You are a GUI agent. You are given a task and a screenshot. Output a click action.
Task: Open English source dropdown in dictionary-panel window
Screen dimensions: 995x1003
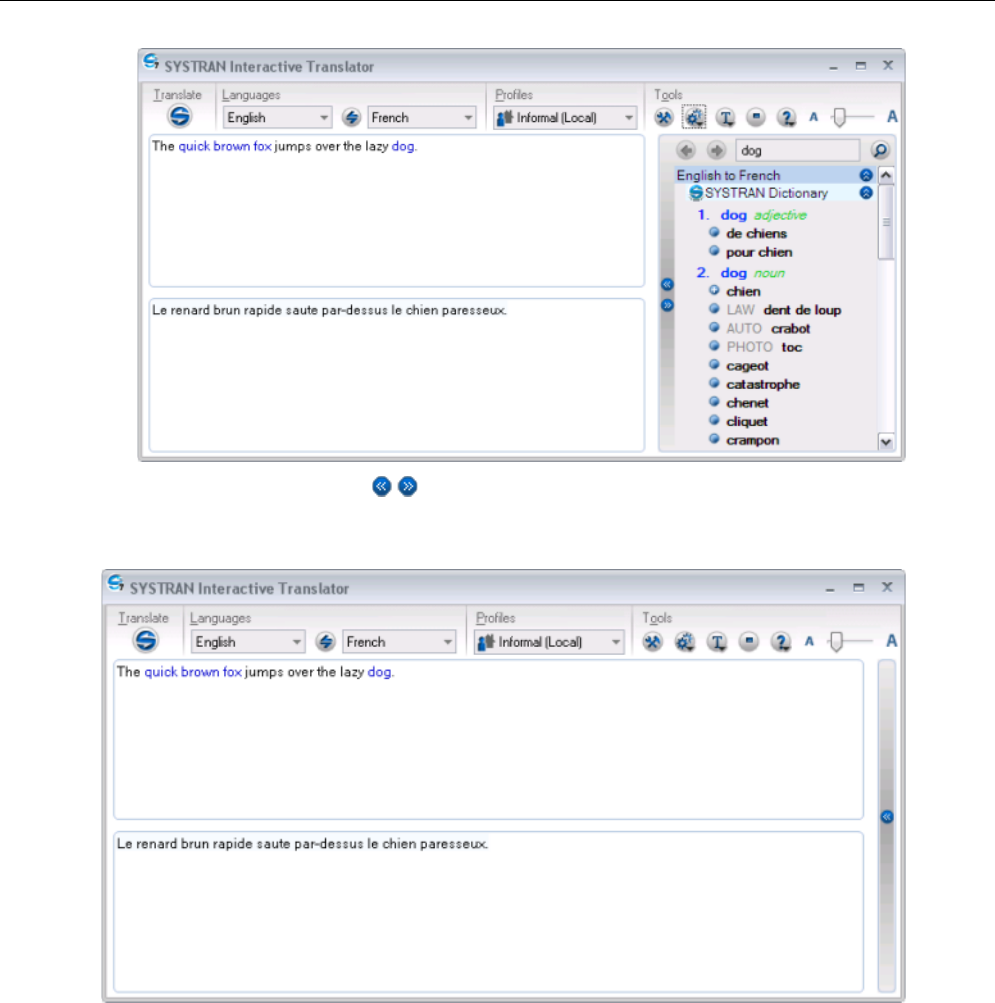click(277, 118)
